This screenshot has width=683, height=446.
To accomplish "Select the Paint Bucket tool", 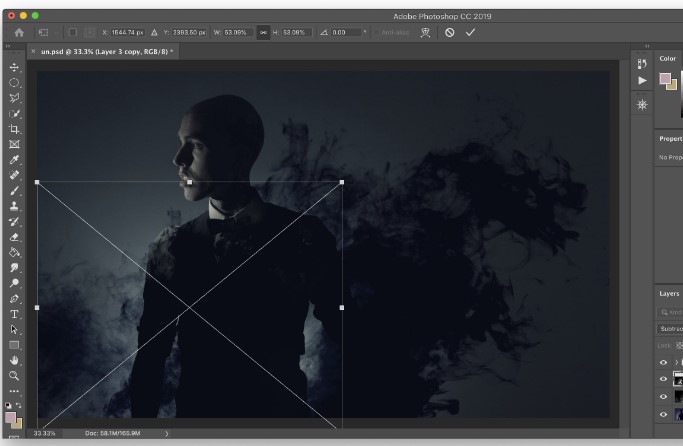I will tap(14, 252).
